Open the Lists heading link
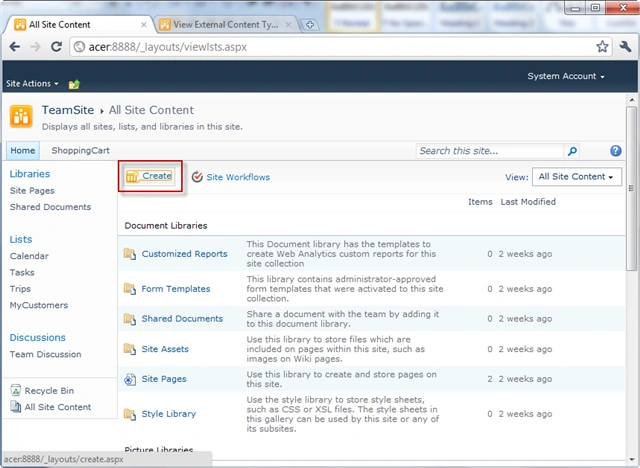 [21, 240]
